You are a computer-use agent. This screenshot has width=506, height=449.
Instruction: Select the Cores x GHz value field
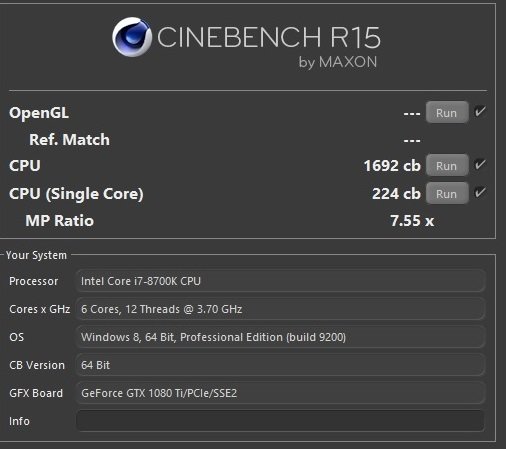pos(280,309)
